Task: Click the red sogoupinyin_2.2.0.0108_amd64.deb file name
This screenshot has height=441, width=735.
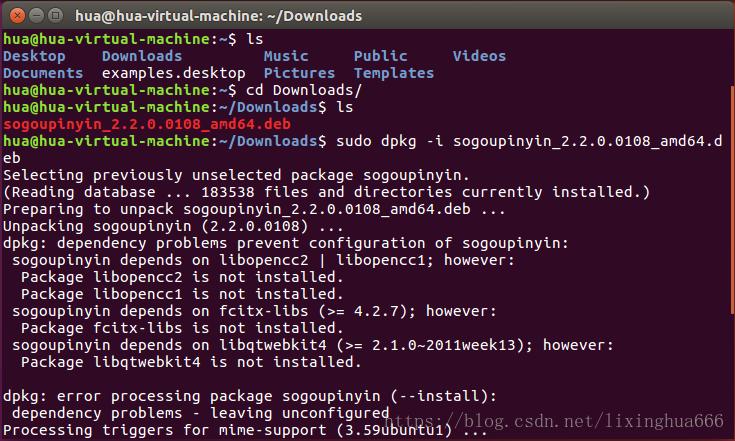Action: [147, 124]
